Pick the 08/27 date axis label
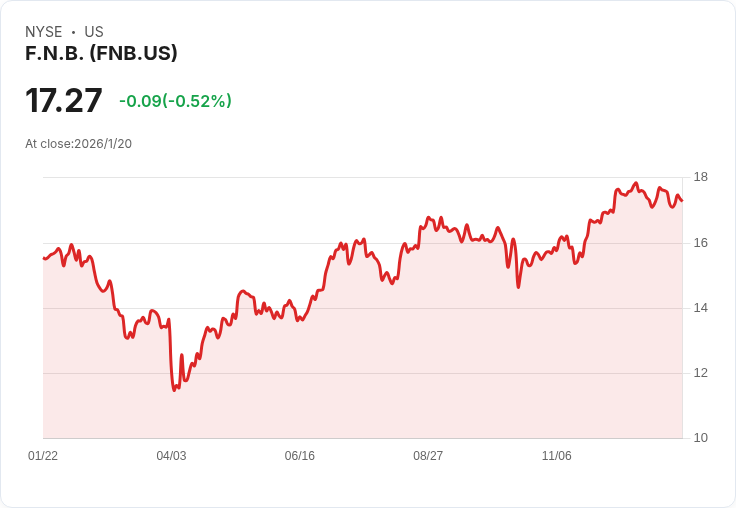 428,456
